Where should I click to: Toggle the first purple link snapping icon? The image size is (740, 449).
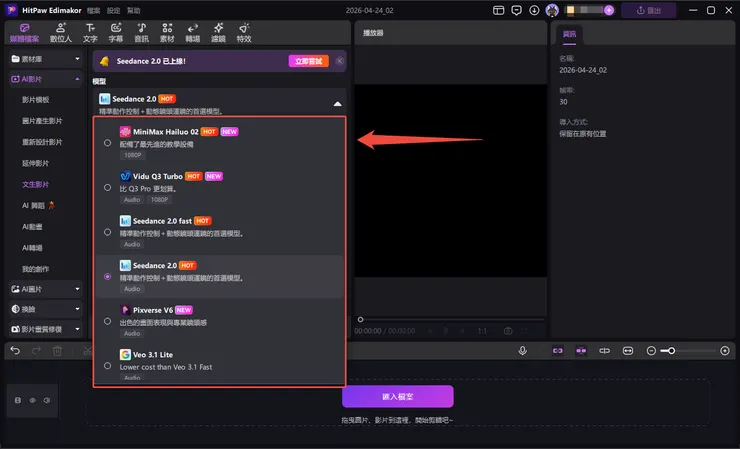558,351
